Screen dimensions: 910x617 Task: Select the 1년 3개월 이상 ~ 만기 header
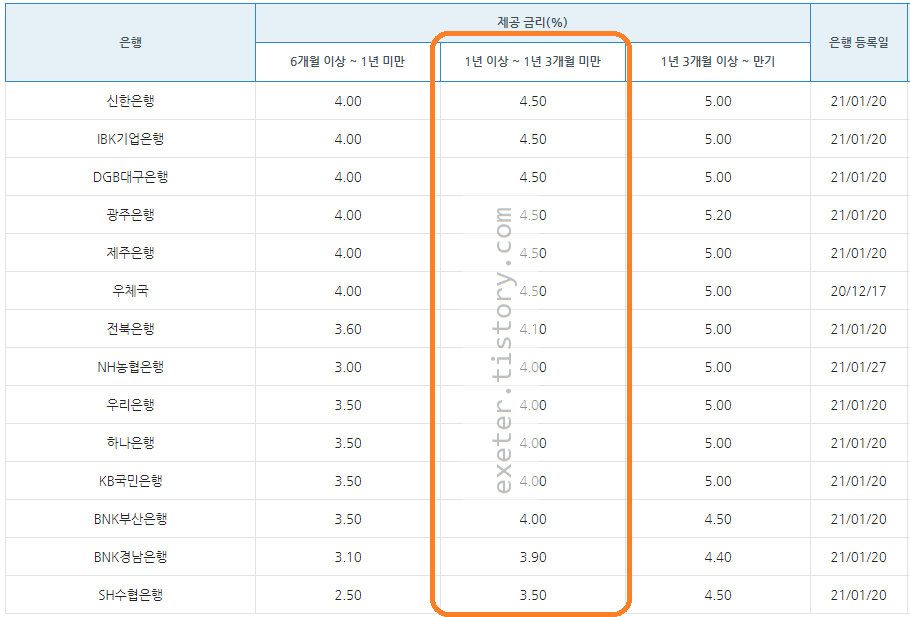718,61
